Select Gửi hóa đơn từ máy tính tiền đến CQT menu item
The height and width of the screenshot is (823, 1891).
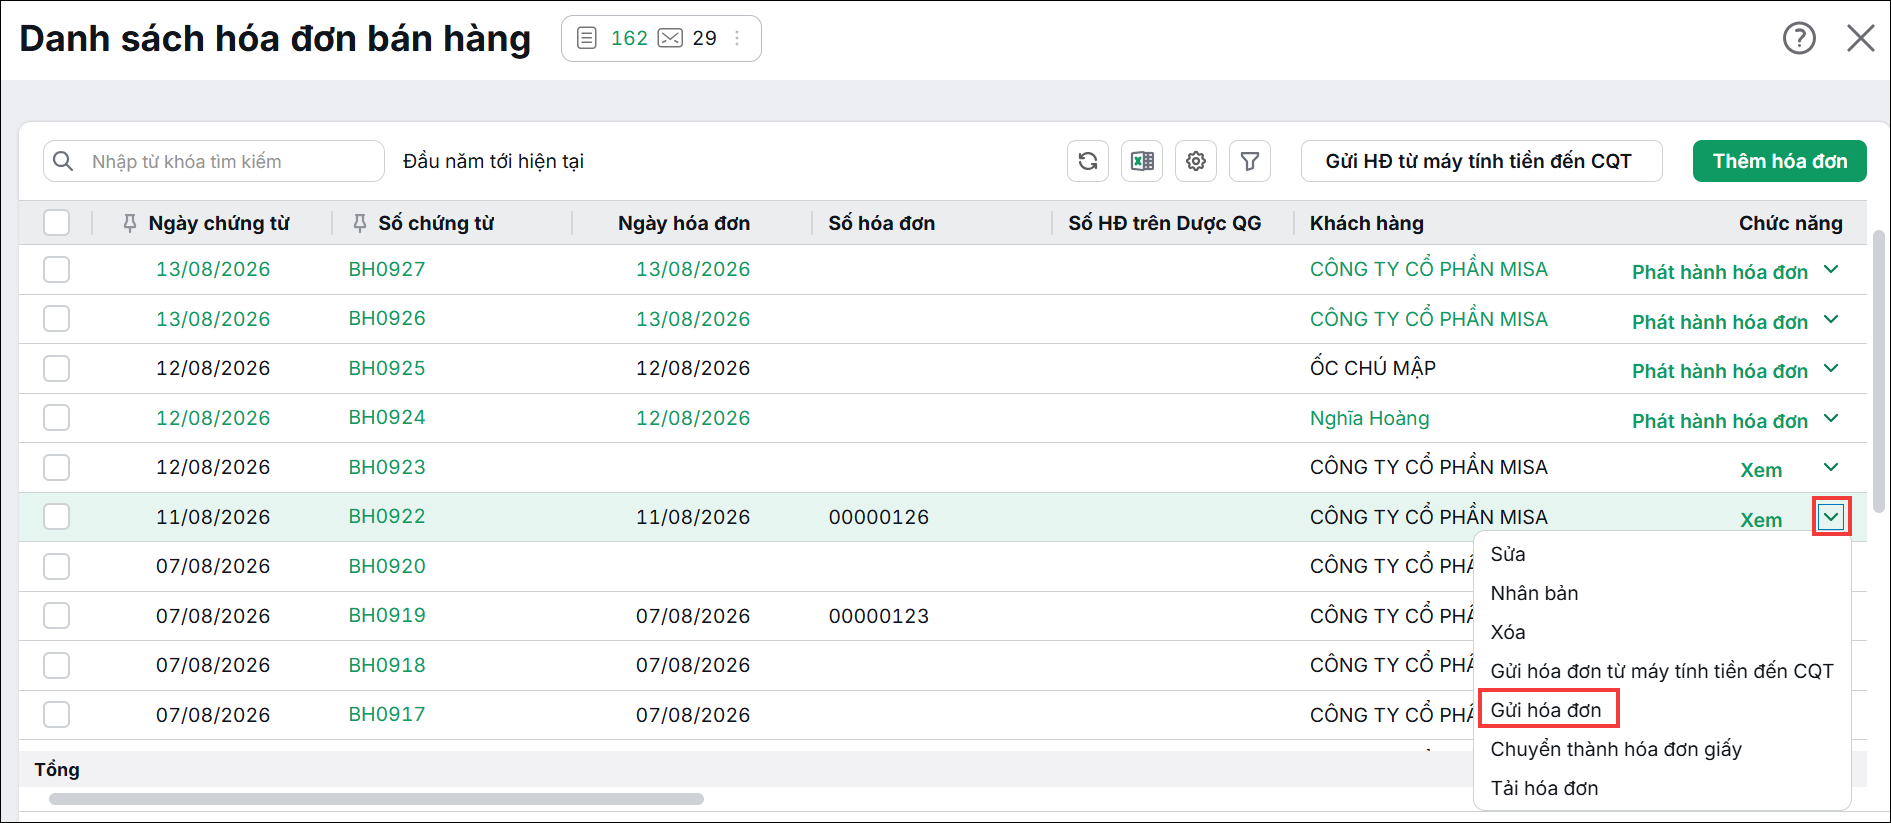click(1662, 671)
